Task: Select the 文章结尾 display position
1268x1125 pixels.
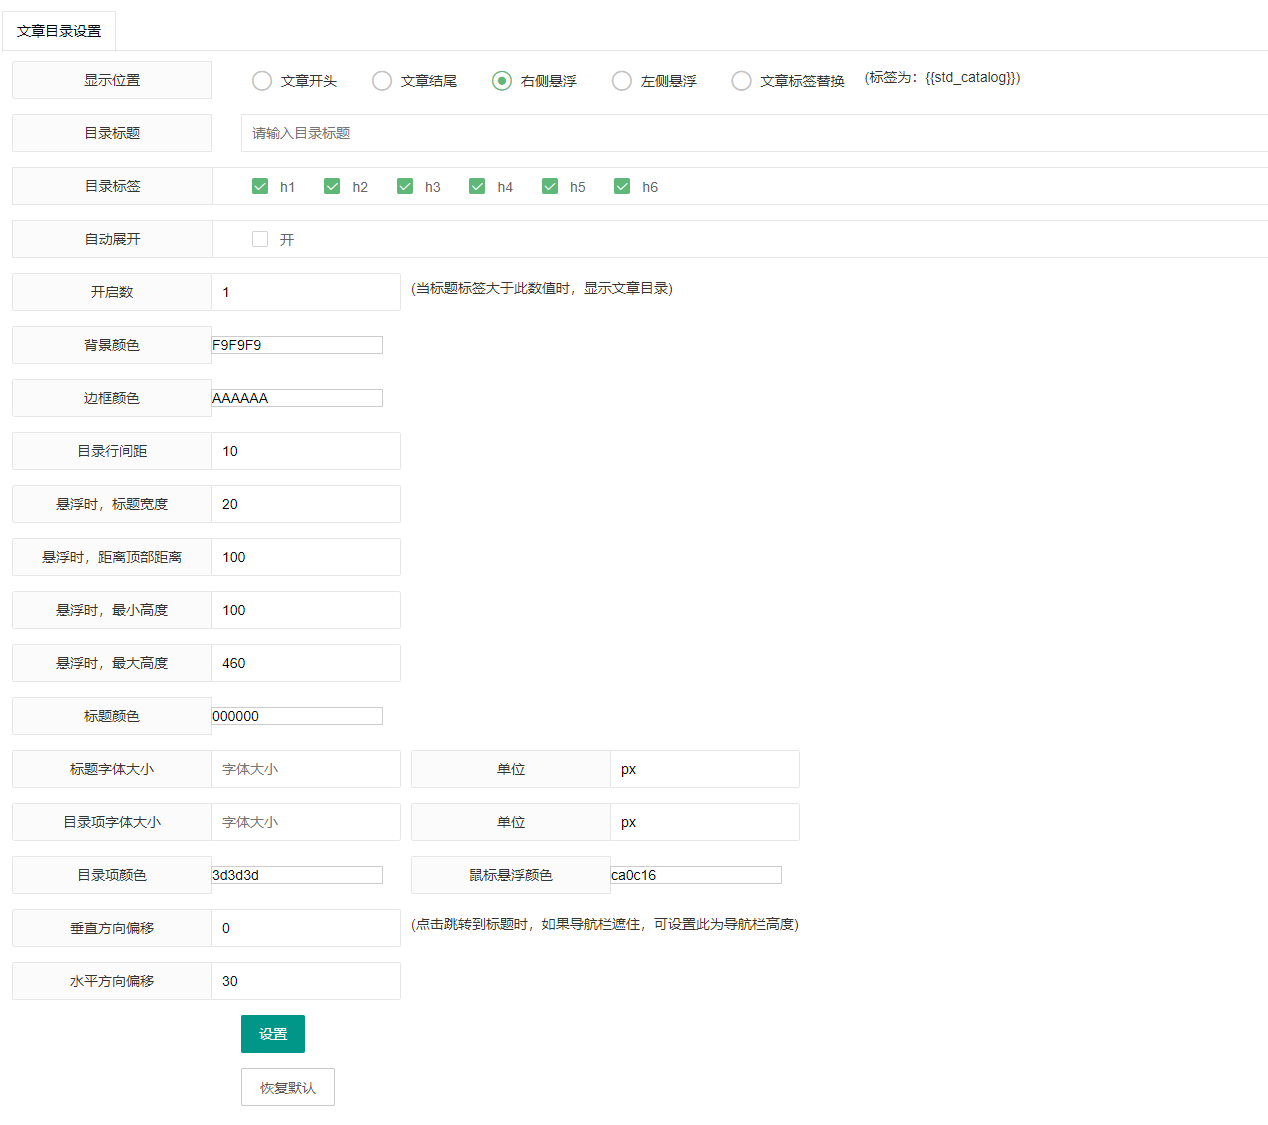Action: click(x=382, y=81)
